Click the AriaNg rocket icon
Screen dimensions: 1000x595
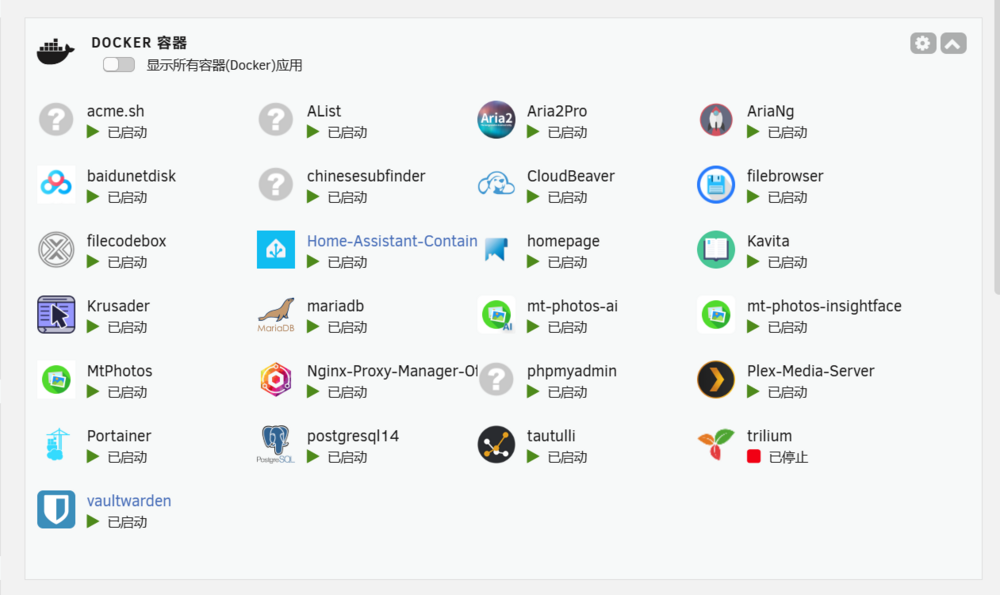(x=716, y=119)
